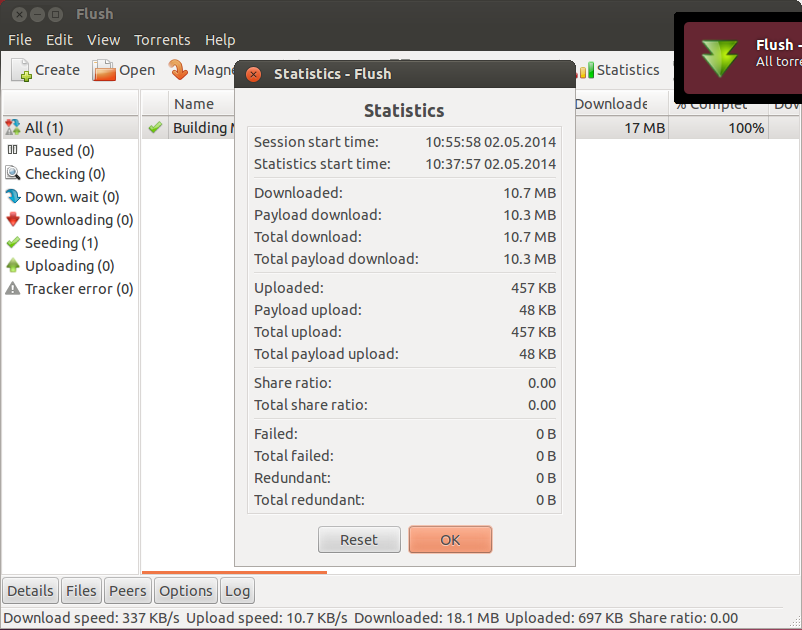Select the Paused (0) filter
802x630 pixels.
[71, 151]
